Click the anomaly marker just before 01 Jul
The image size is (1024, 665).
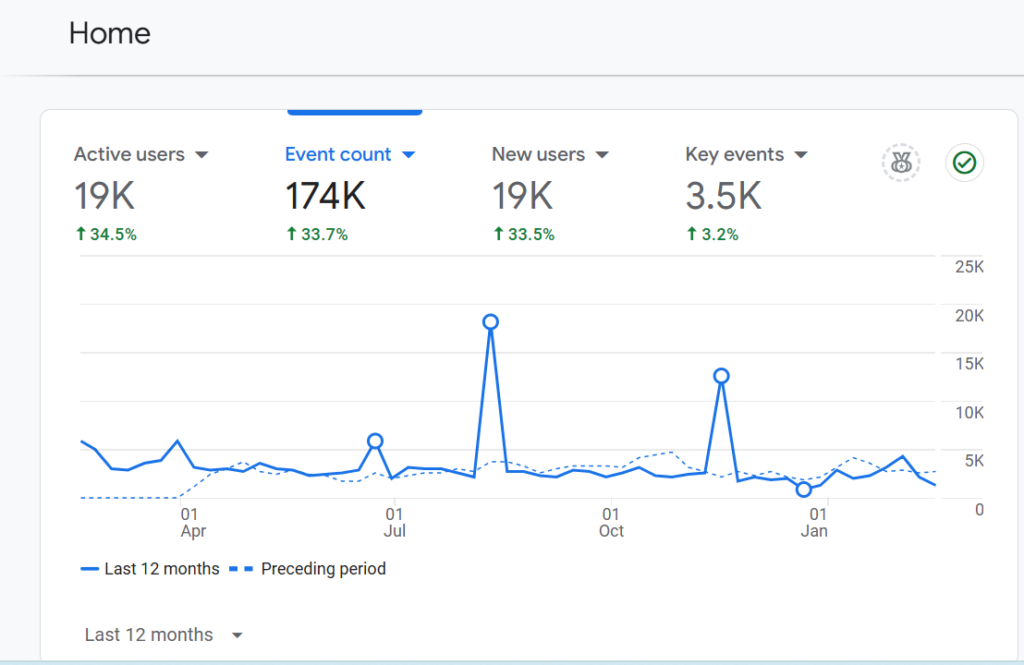click(375, 441)
